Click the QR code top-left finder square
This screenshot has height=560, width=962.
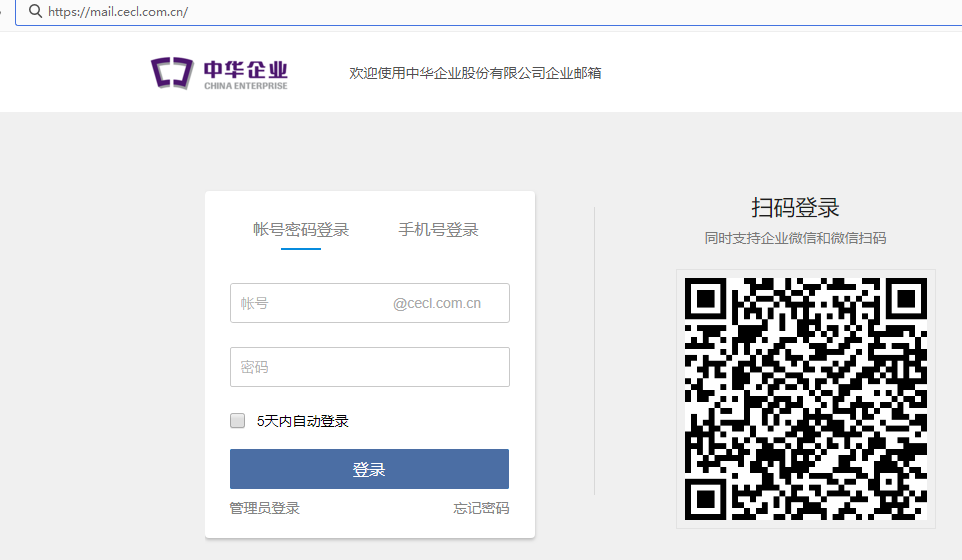point(707,299)
